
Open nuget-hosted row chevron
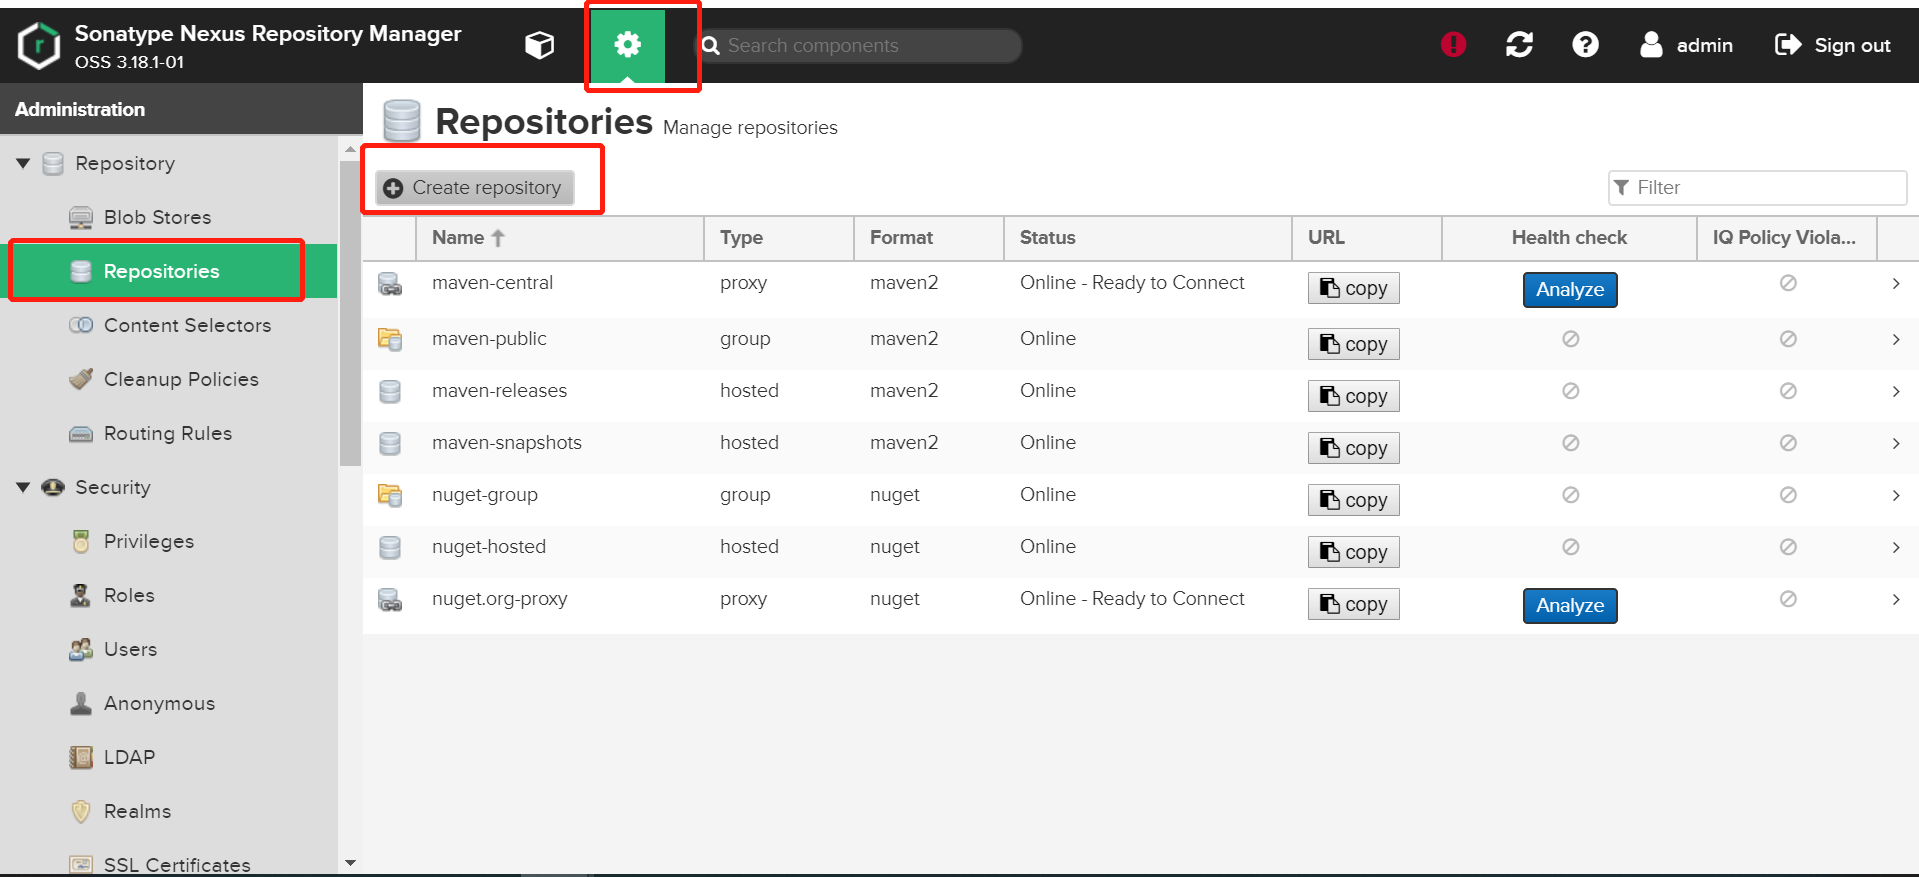(1896, 547)
